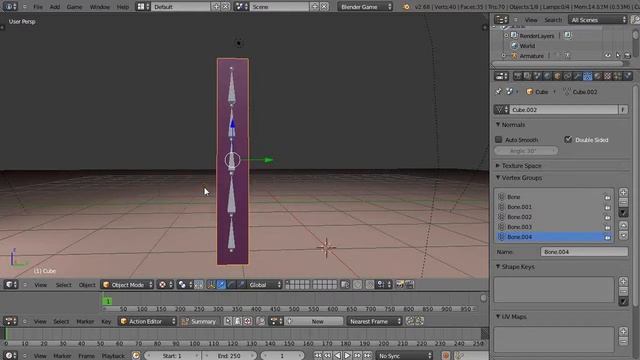Play the animation in reverse
640x360 pixels.
pyautogui.click(x=338, y=356)
